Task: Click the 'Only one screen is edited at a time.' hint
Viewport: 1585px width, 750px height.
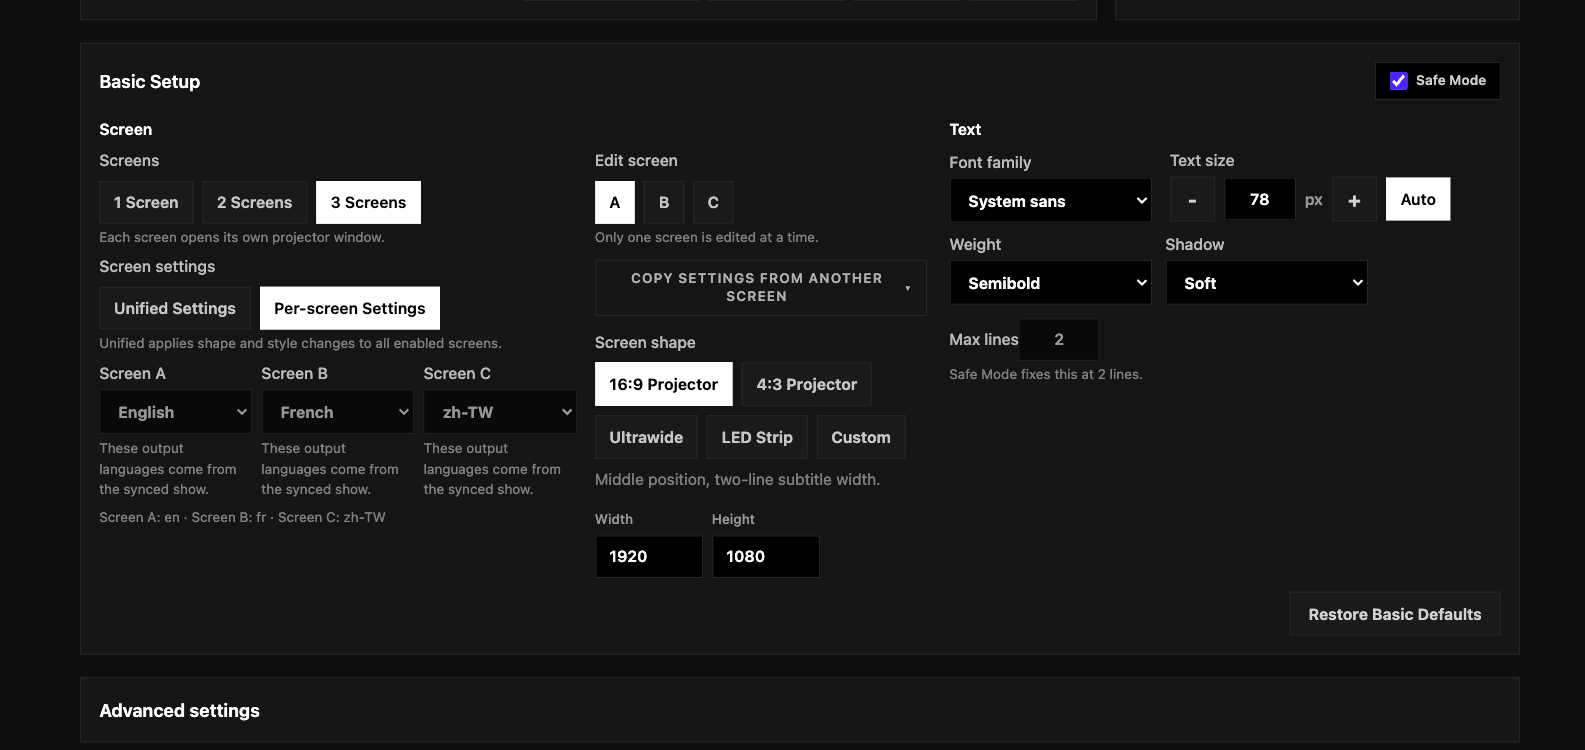Action: click(707, 237)
